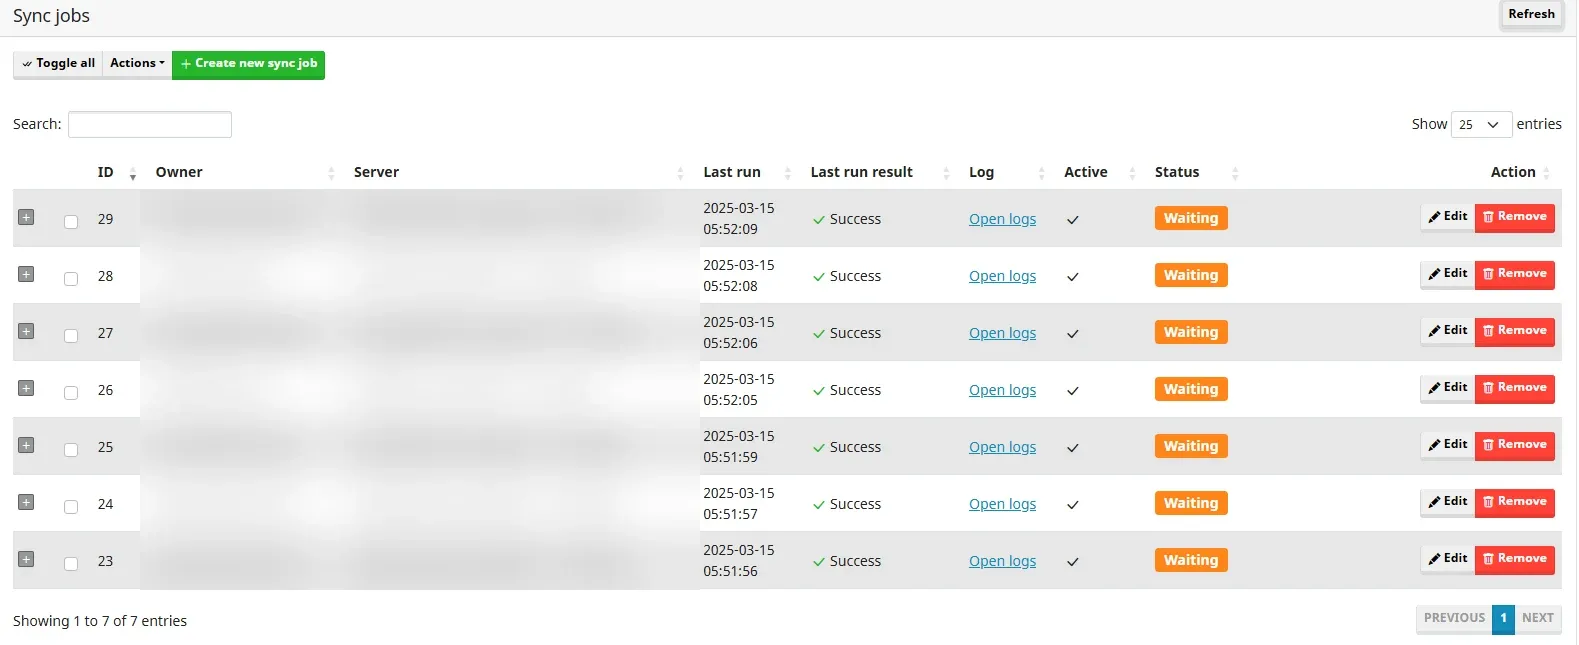Edit sync job 29
This screenshot has width=1579, height=645.
coord(1447,217)
